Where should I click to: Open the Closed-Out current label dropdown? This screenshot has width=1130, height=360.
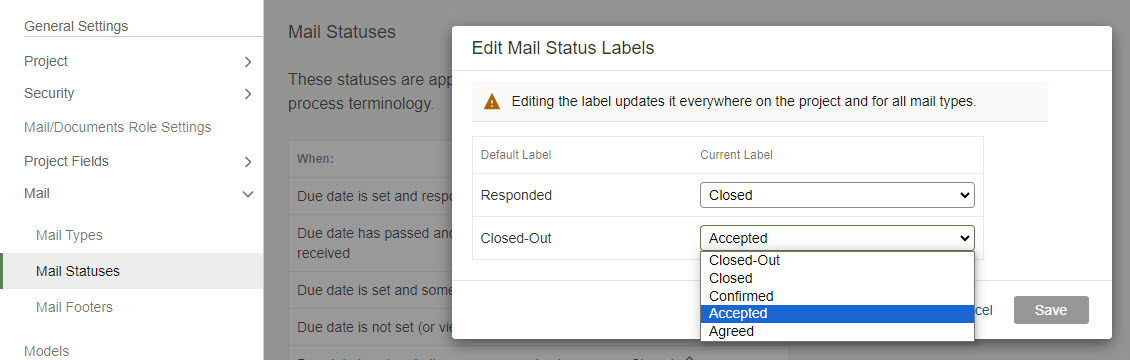837,238
